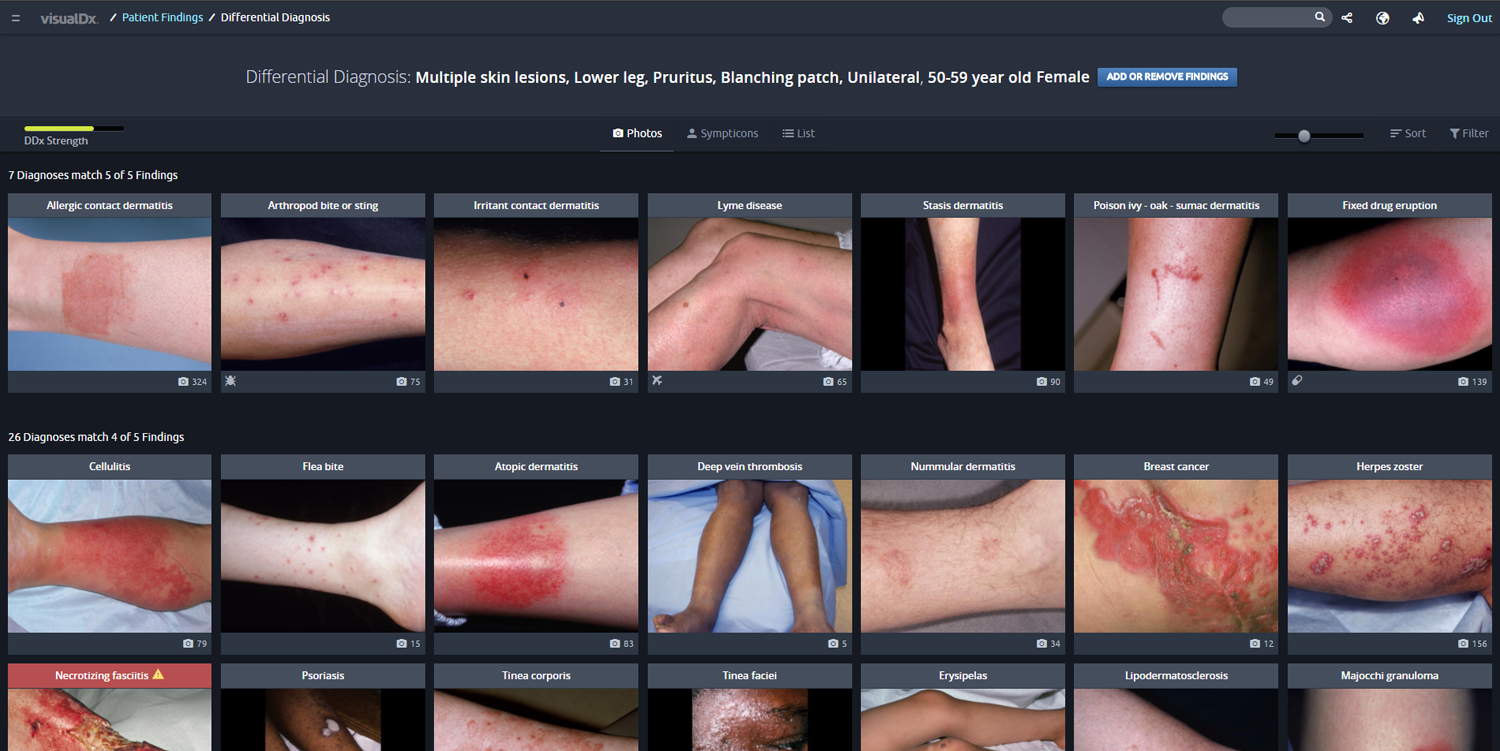Viewport: 1500px width, 751px height.
Task: Click the megaphone announcements icon
Action: [x=1418, y=18]
